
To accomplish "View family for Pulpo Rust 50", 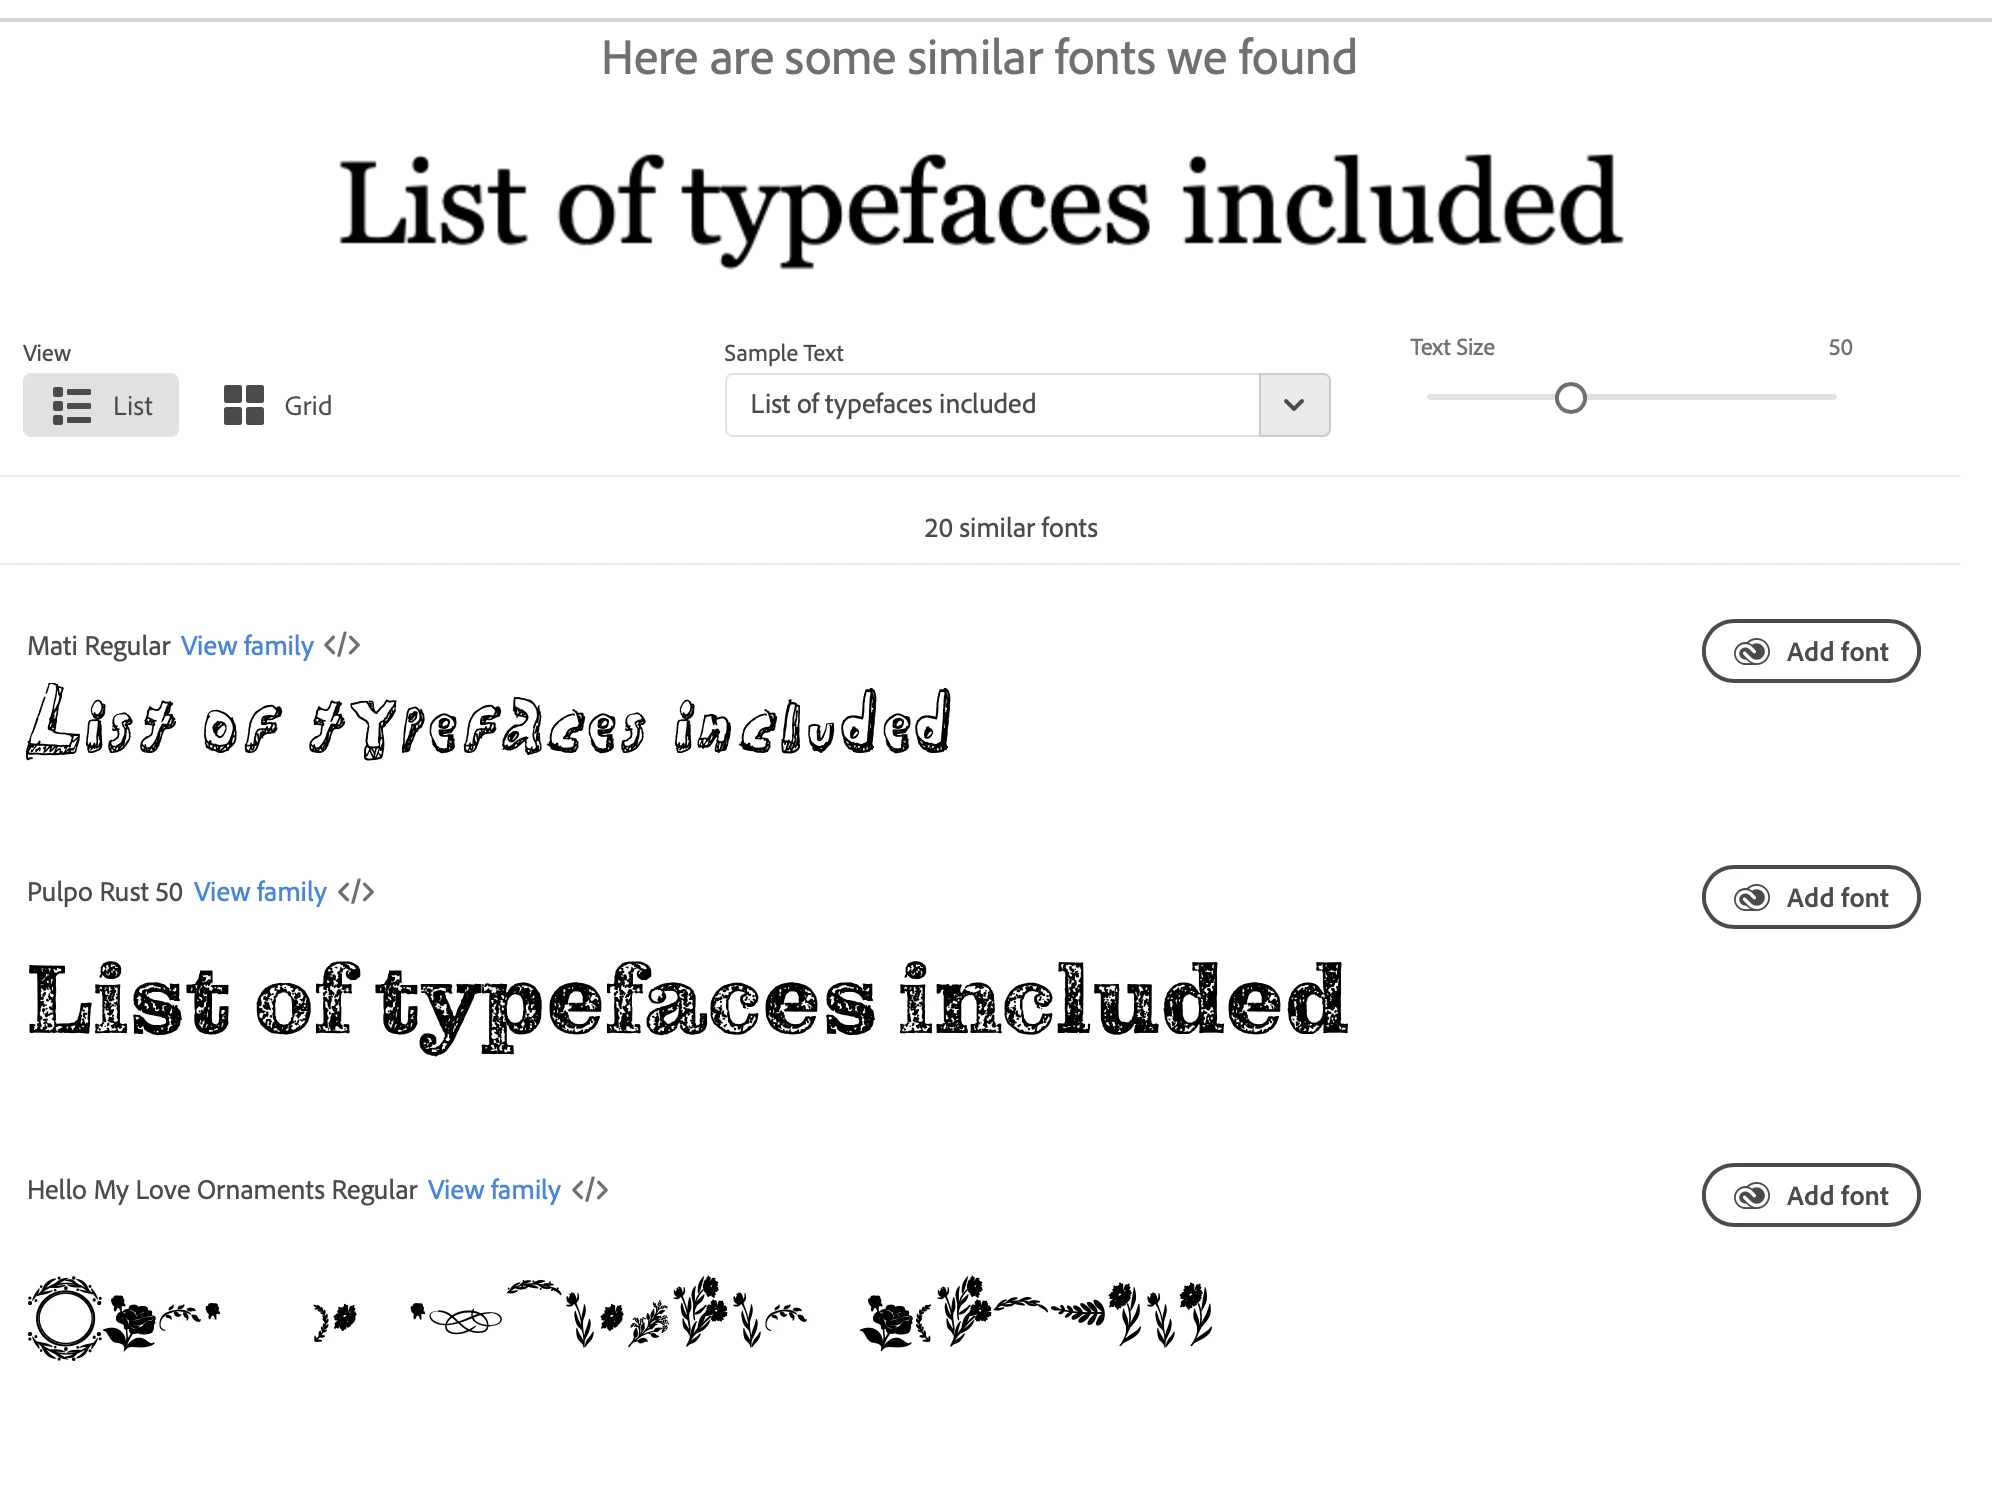I will pos(260,892).
